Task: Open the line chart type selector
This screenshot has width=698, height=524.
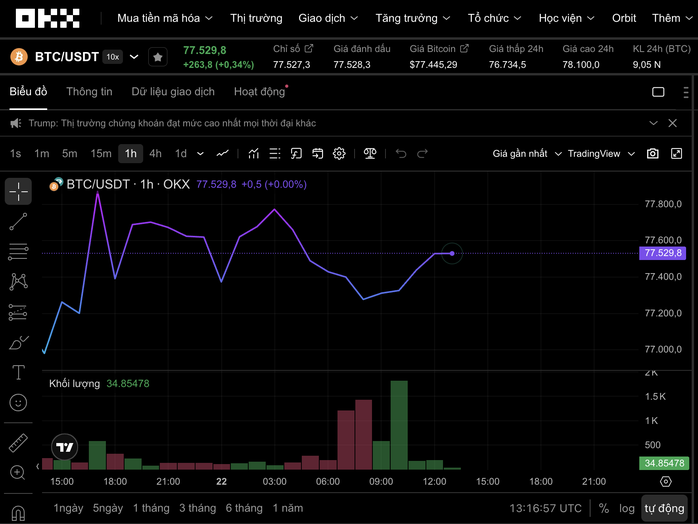Action: click(223, 154)
